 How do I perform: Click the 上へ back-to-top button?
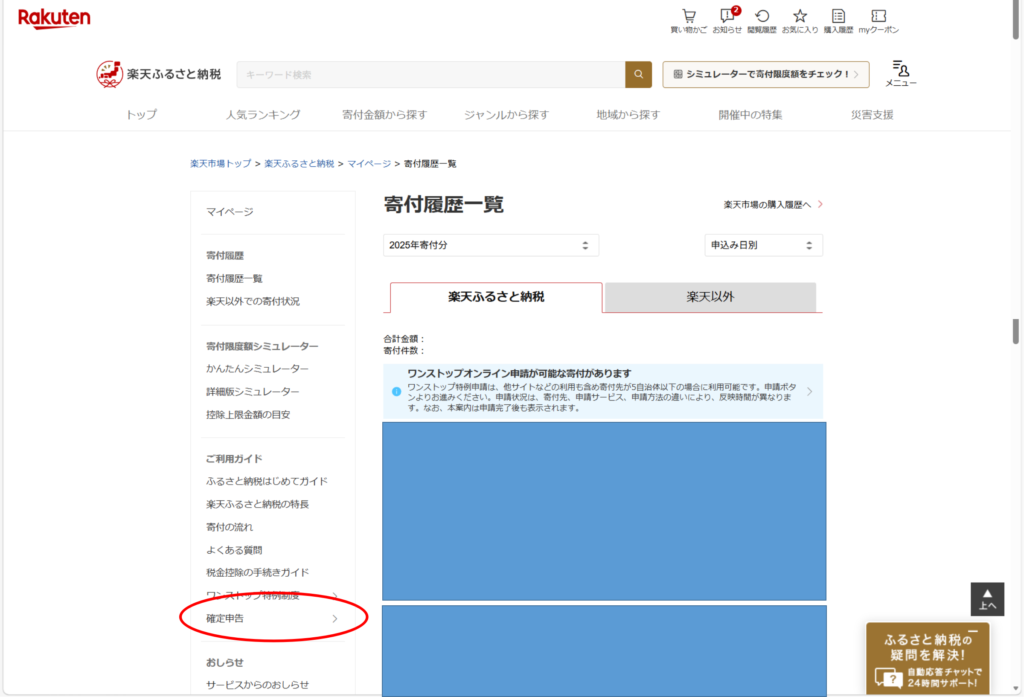point(987,599)
